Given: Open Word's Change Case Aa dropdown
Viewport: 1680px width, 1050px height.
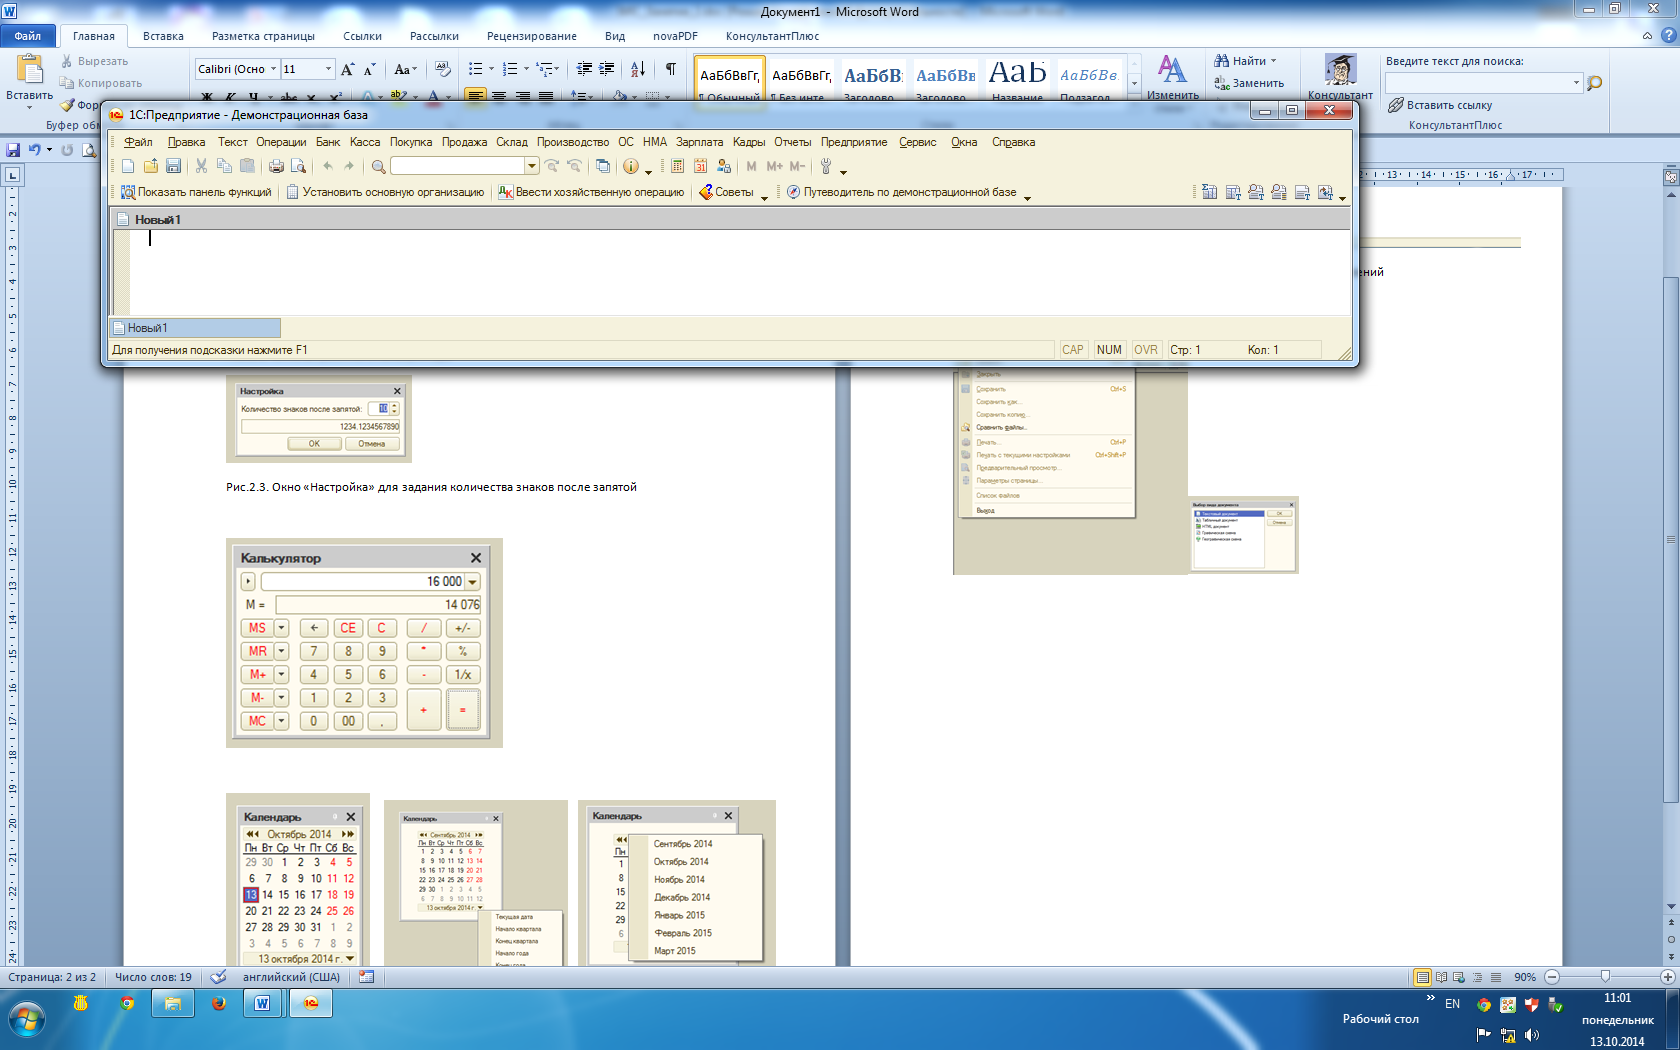Looking at the screenshot, I should [405, 69].
